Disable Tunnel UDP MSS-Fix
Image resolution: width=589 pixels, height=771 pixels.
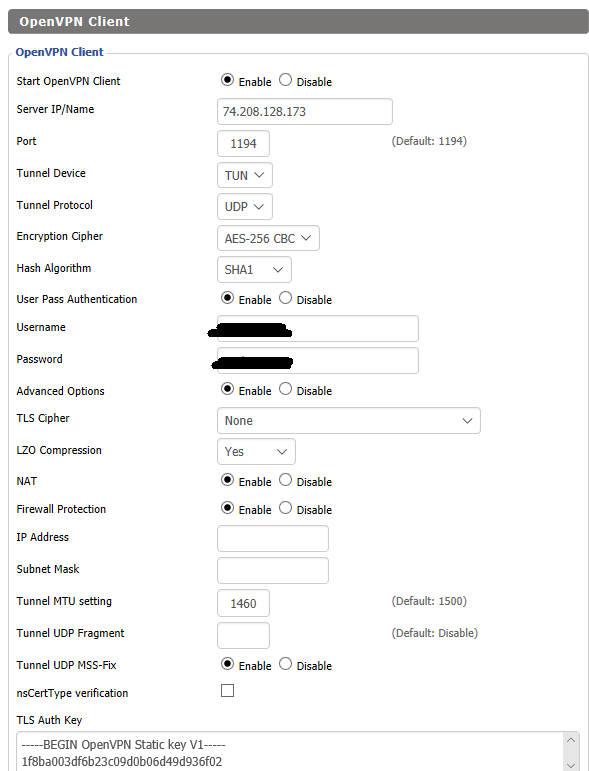(x=285, y=663)
